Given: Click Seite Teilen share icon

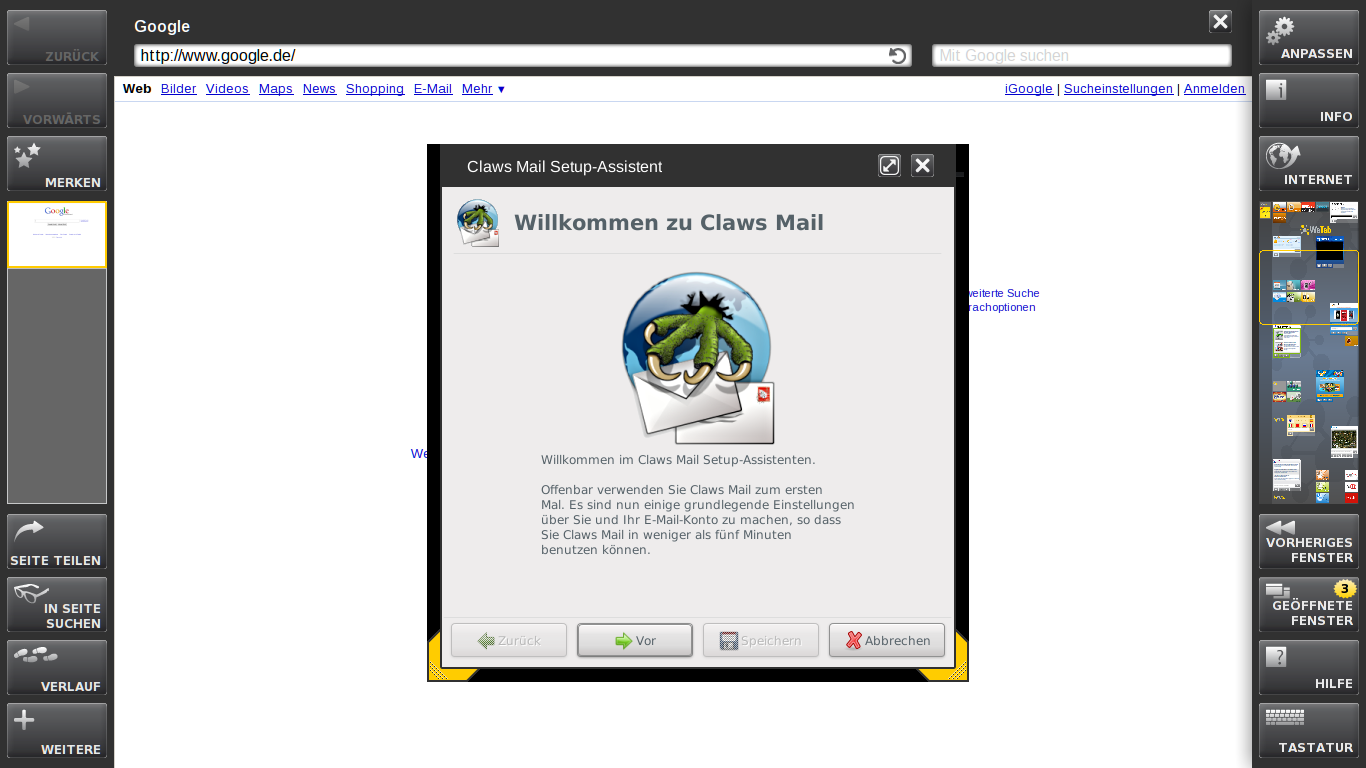Looking at the screenshot, I should pyautogui.click(x=56, y=541).
